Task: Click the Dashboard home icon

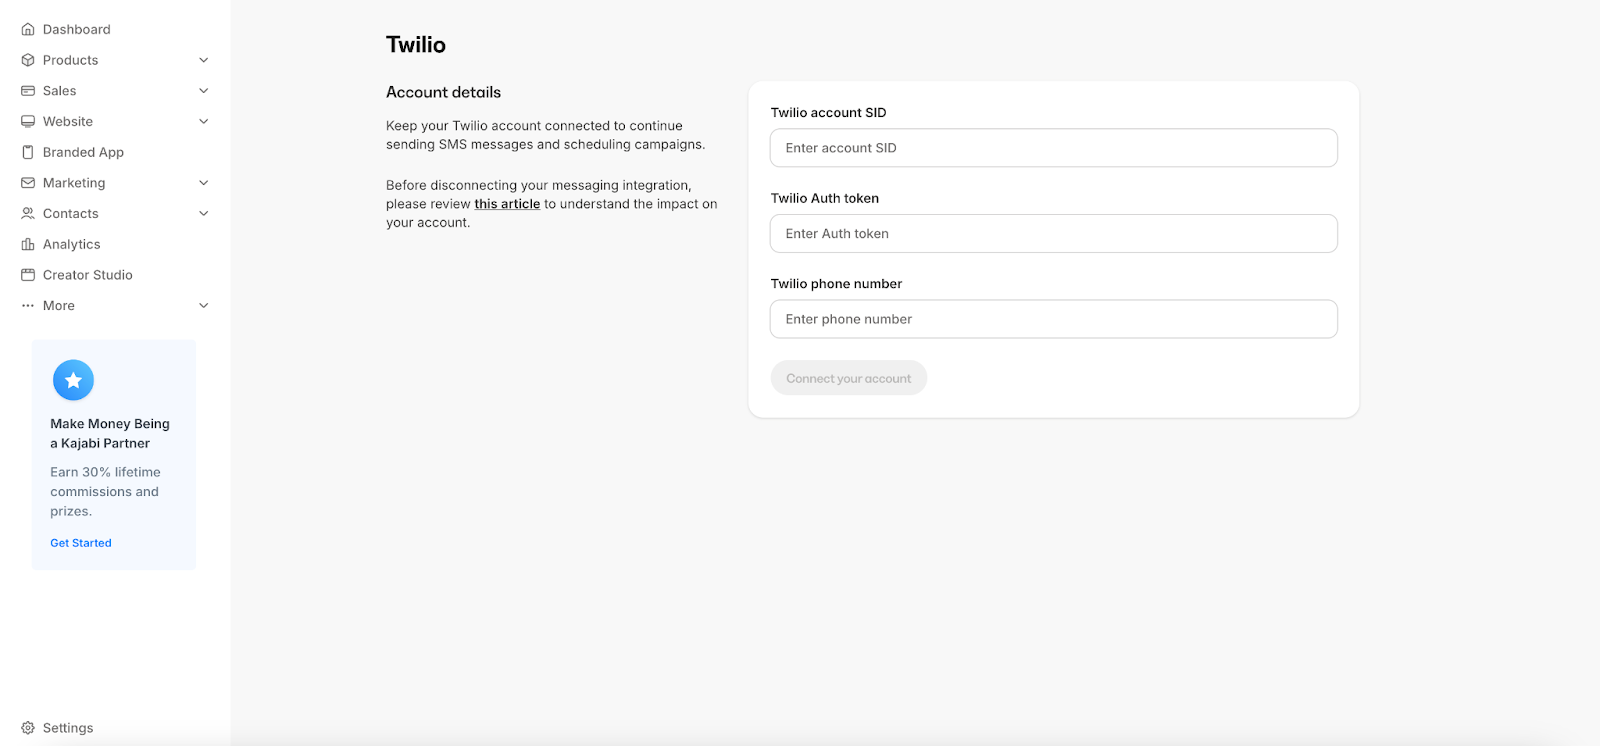Action: (28, 29)
